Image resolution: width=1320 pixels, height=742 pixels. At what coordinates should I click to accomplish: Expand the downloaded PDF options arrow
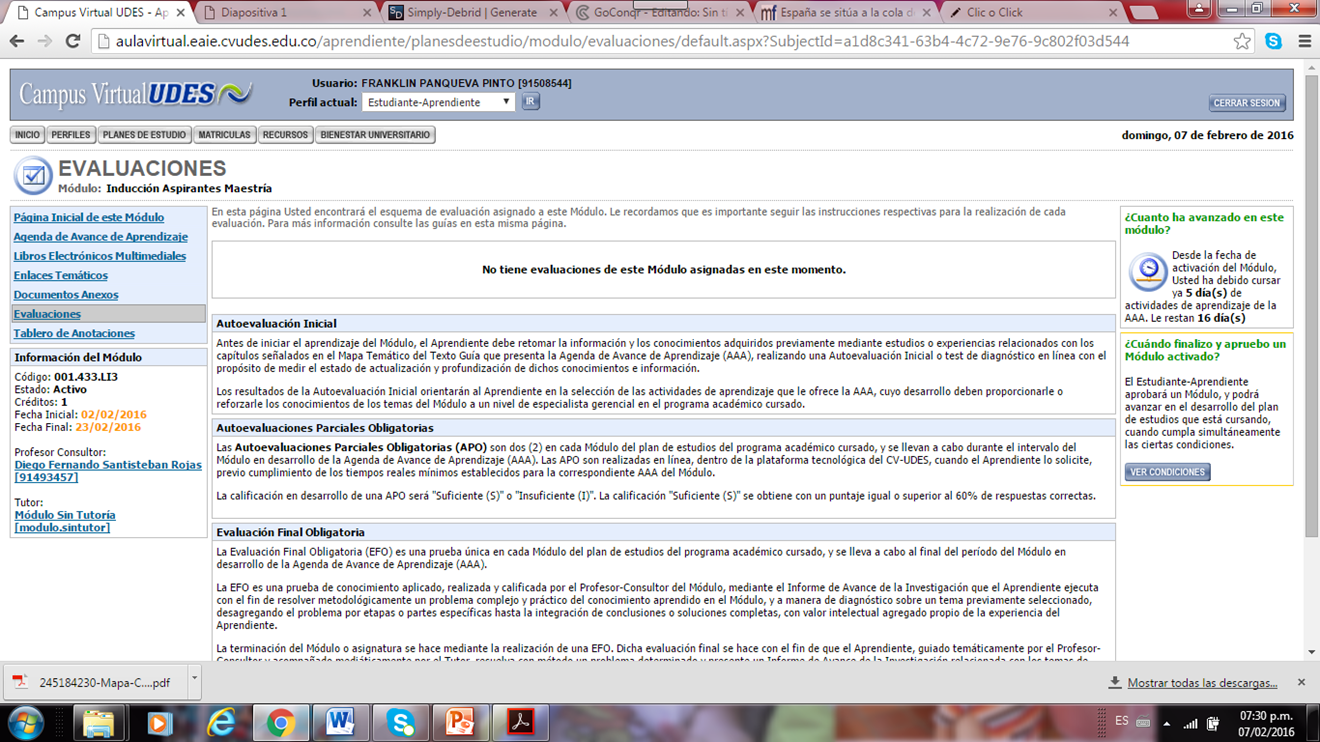194,680
